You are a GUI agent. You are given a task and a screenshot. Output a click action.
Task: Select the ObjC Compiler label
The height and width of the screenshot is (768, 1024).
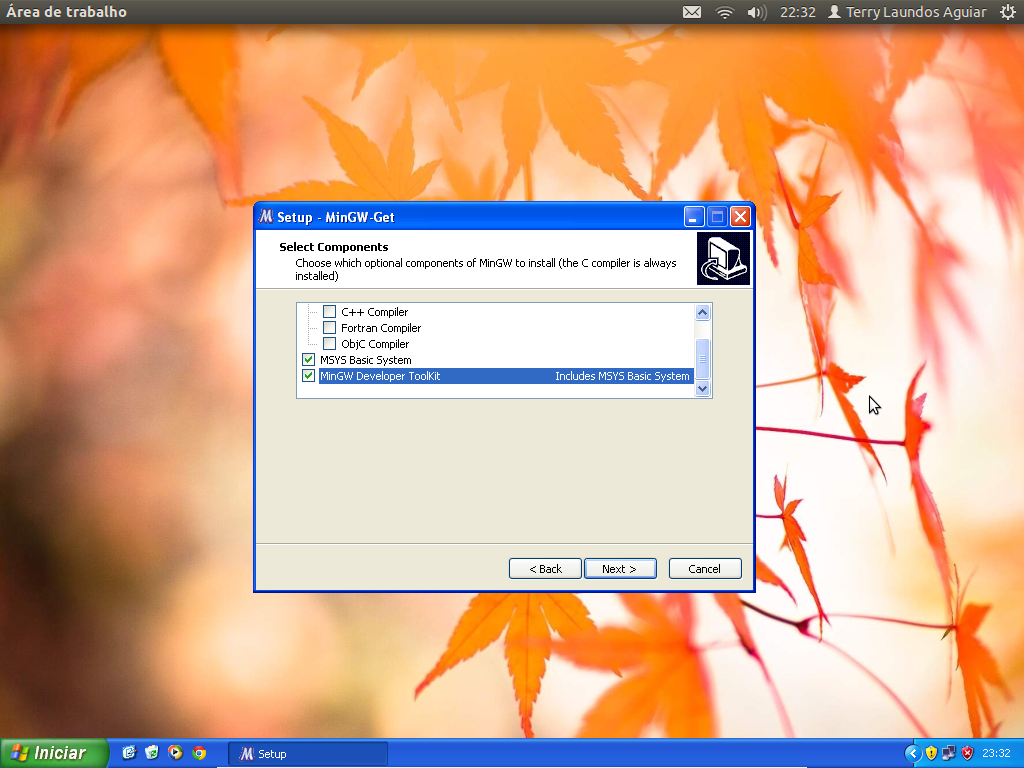(375, 344)
